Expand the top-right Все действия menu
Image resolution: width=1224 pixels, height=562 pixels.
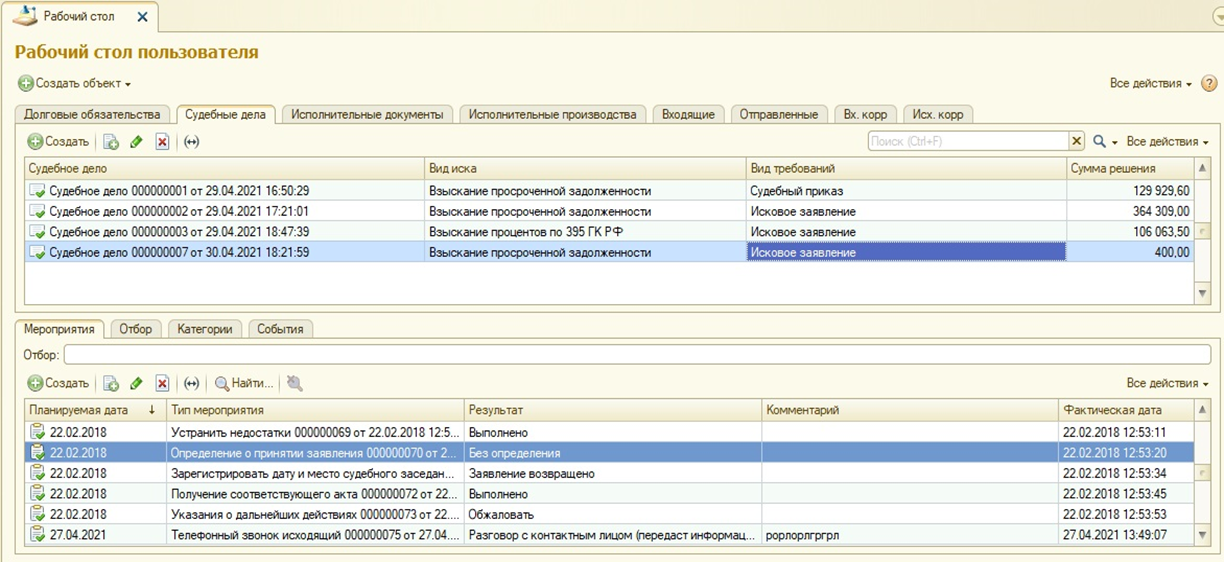click(x=1150, y=84)
